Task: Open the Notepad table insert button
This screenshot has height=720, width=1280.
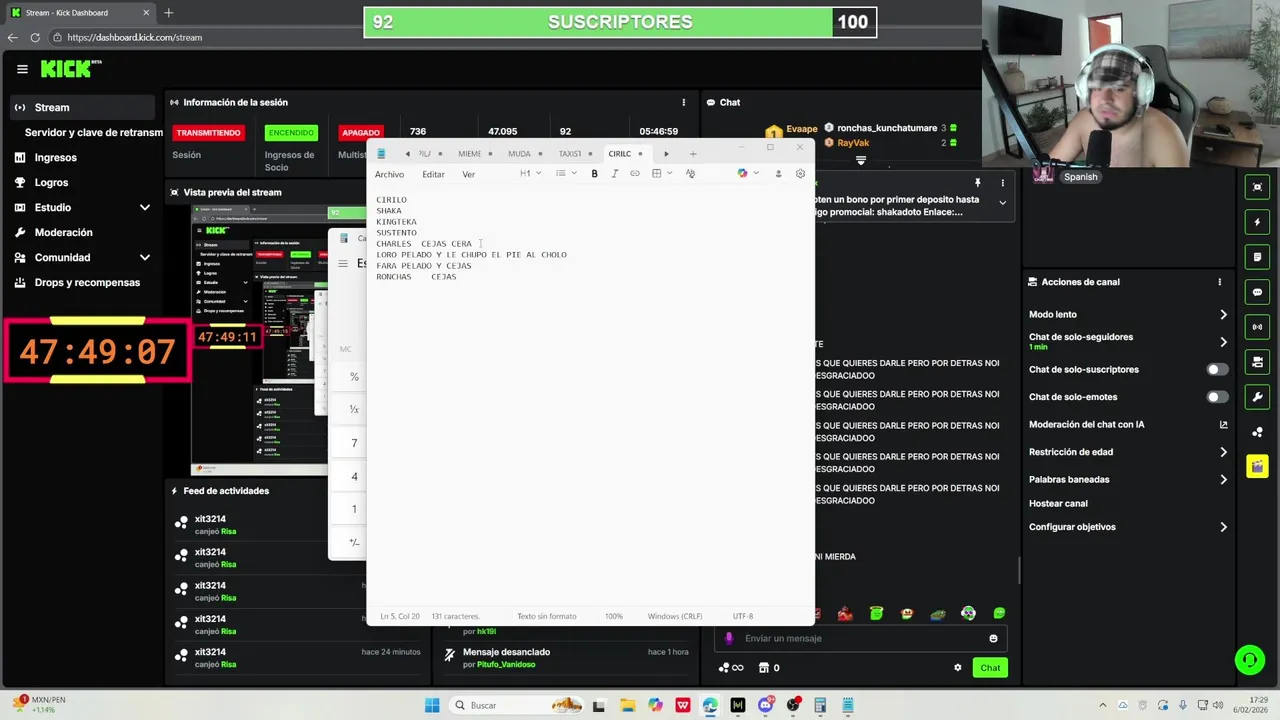Action: 656,174
